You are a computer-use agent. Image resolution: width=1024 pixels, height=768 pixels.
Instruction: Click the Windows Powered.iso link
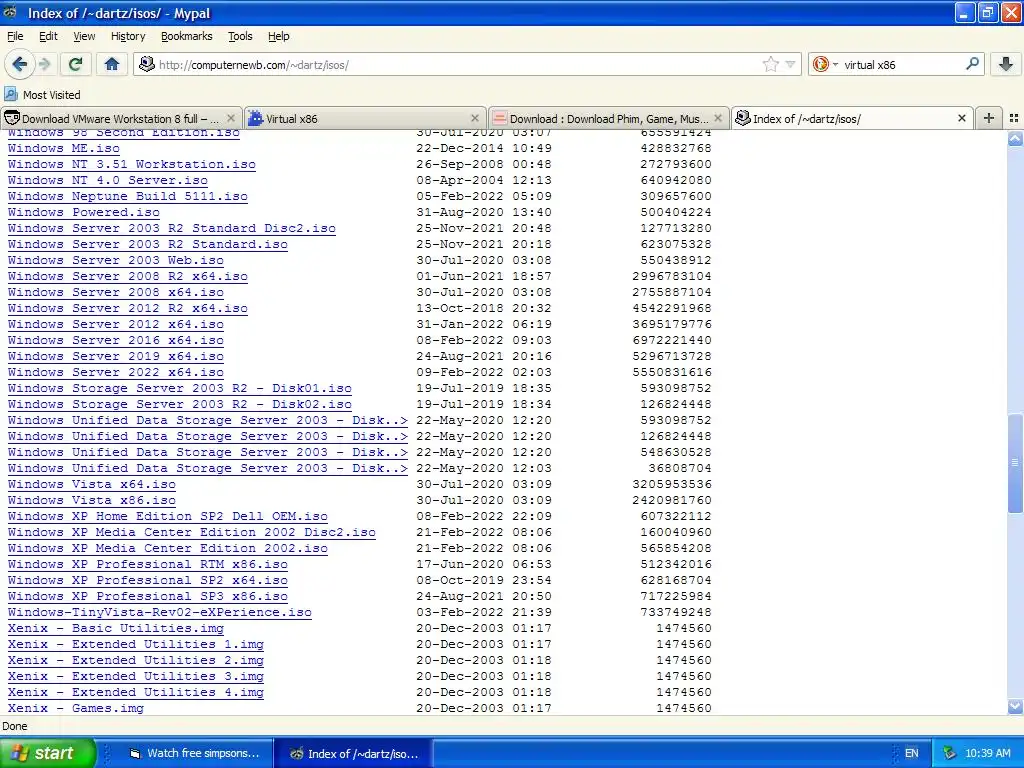(84, 212)
